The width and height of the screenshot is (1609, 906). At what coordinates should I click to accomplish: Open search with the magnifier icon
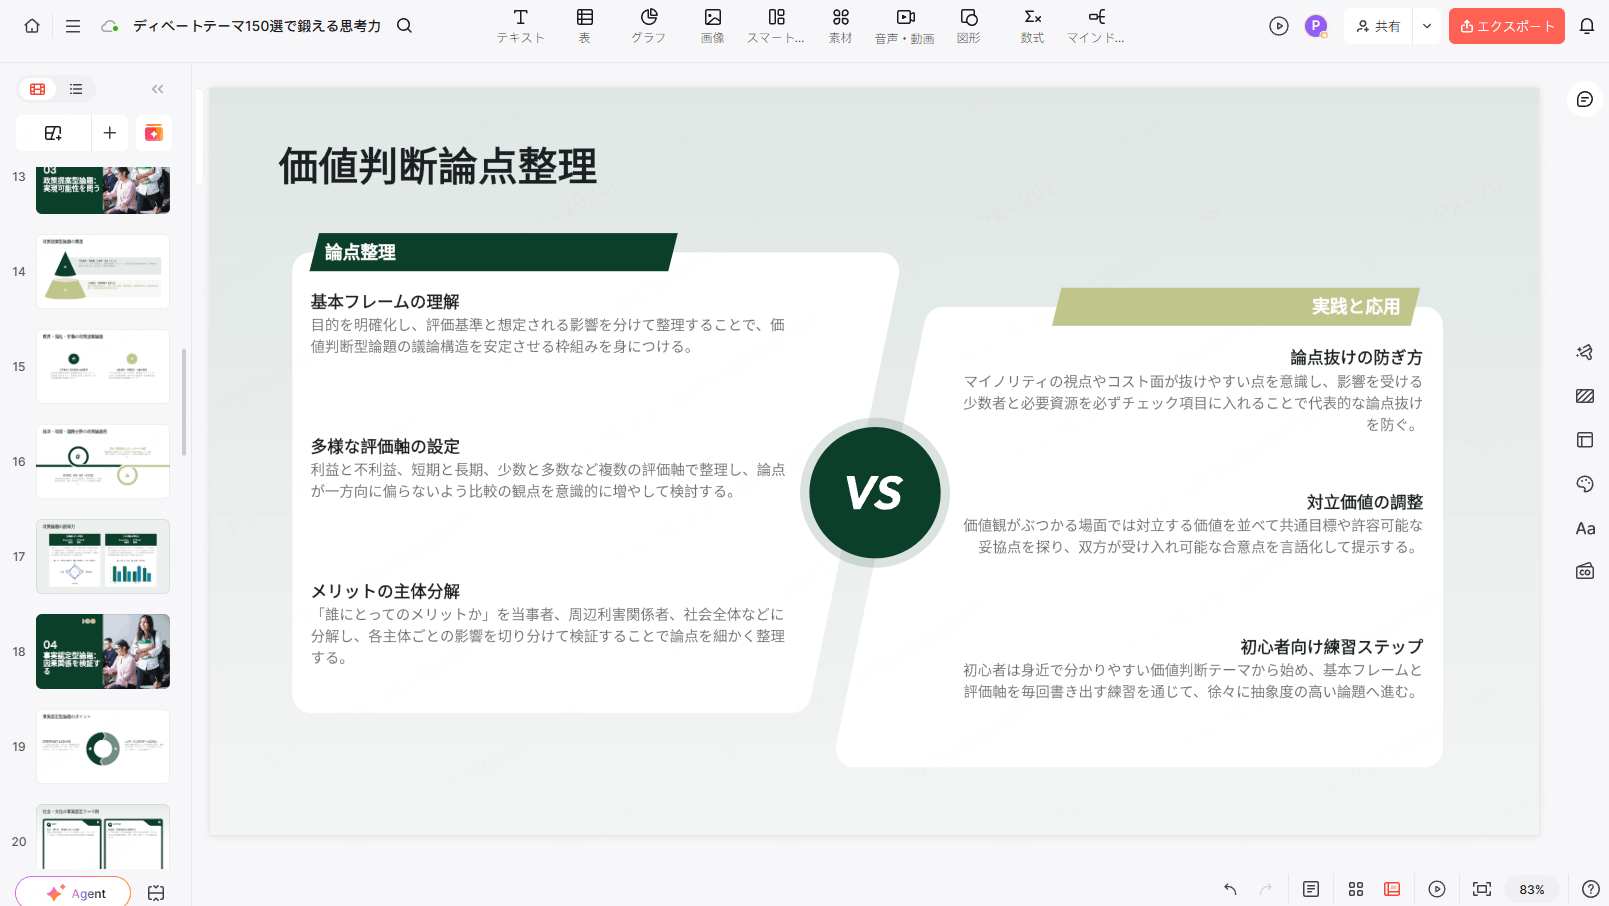coord(404,26)
